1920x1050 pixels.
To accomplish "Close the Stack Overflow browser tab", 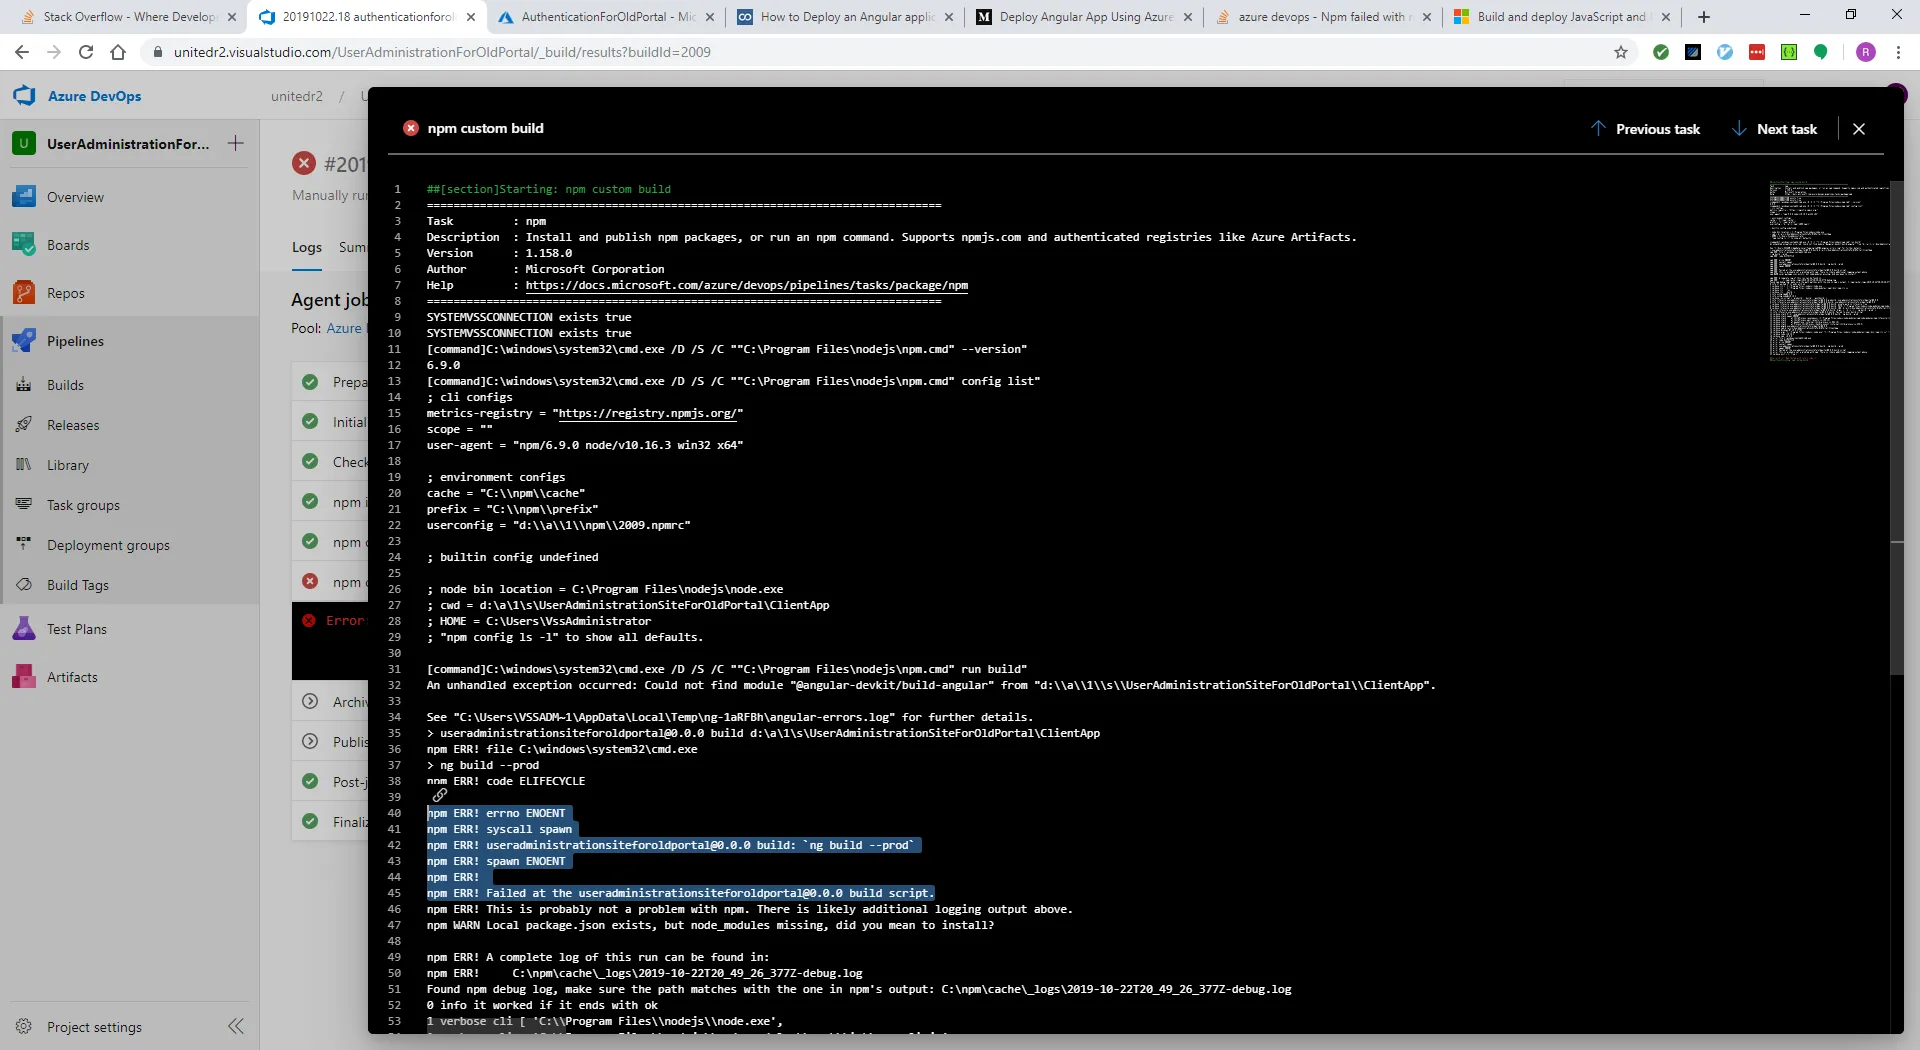I will pos(232,17).
